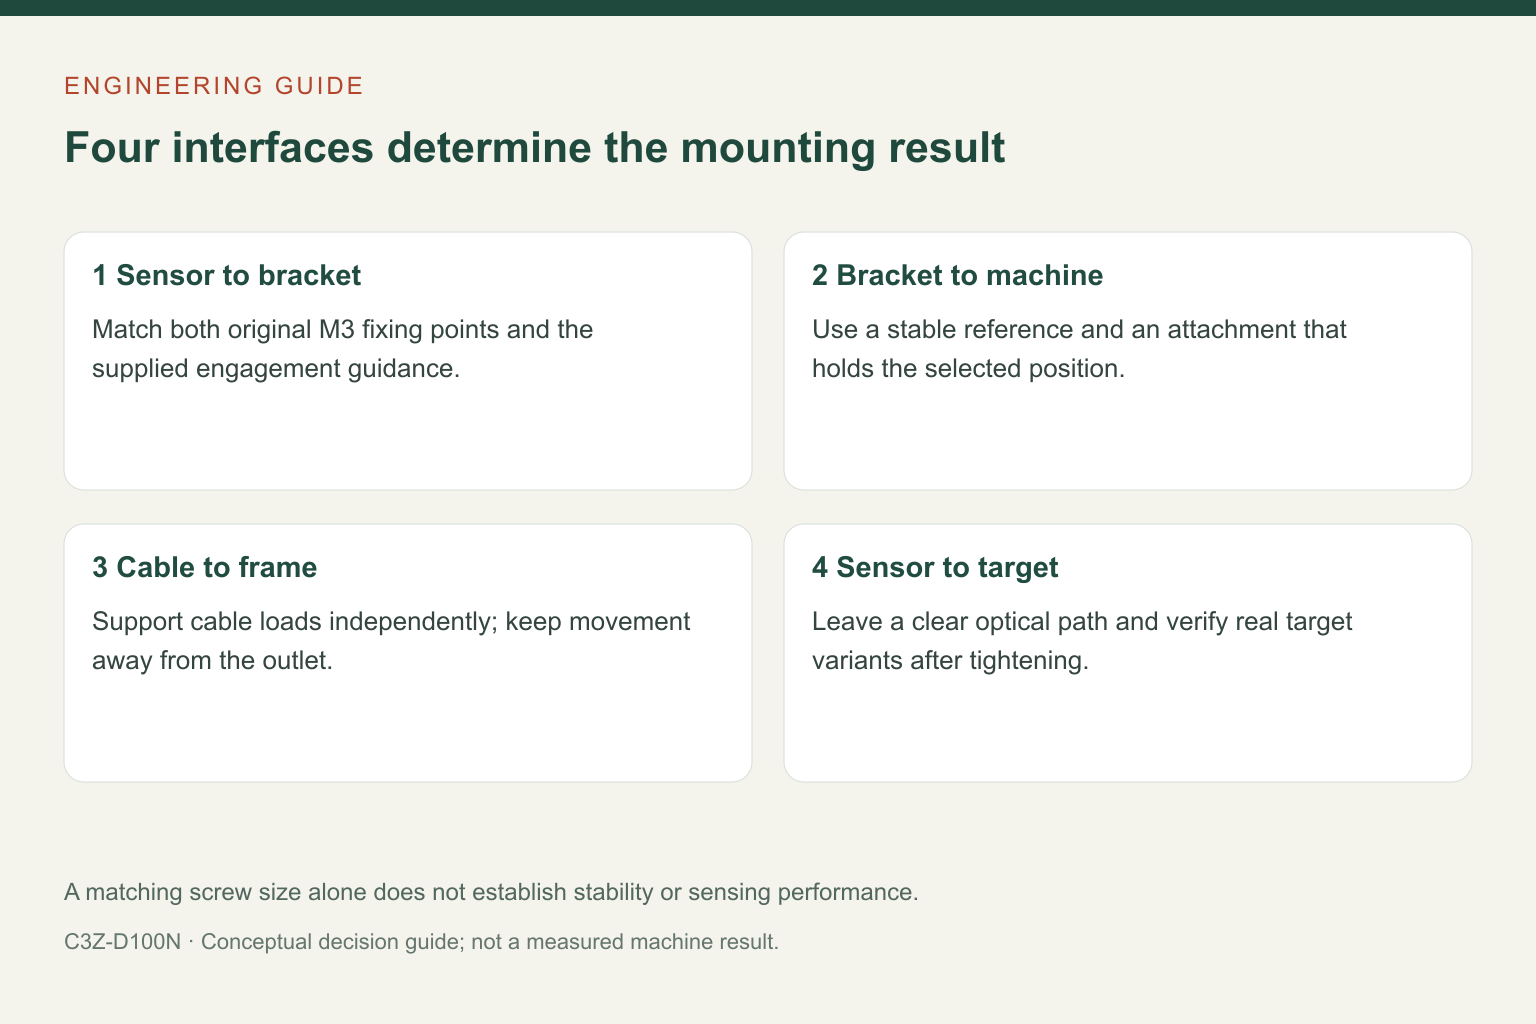
Task: Click text 'Match both original M3 fixing points'
Action: click(296, 330)
